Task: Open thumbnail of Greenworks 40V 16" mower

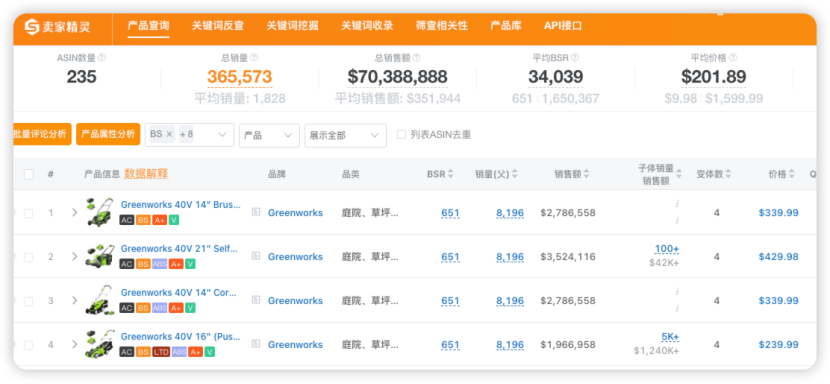Action: (100, 344)
